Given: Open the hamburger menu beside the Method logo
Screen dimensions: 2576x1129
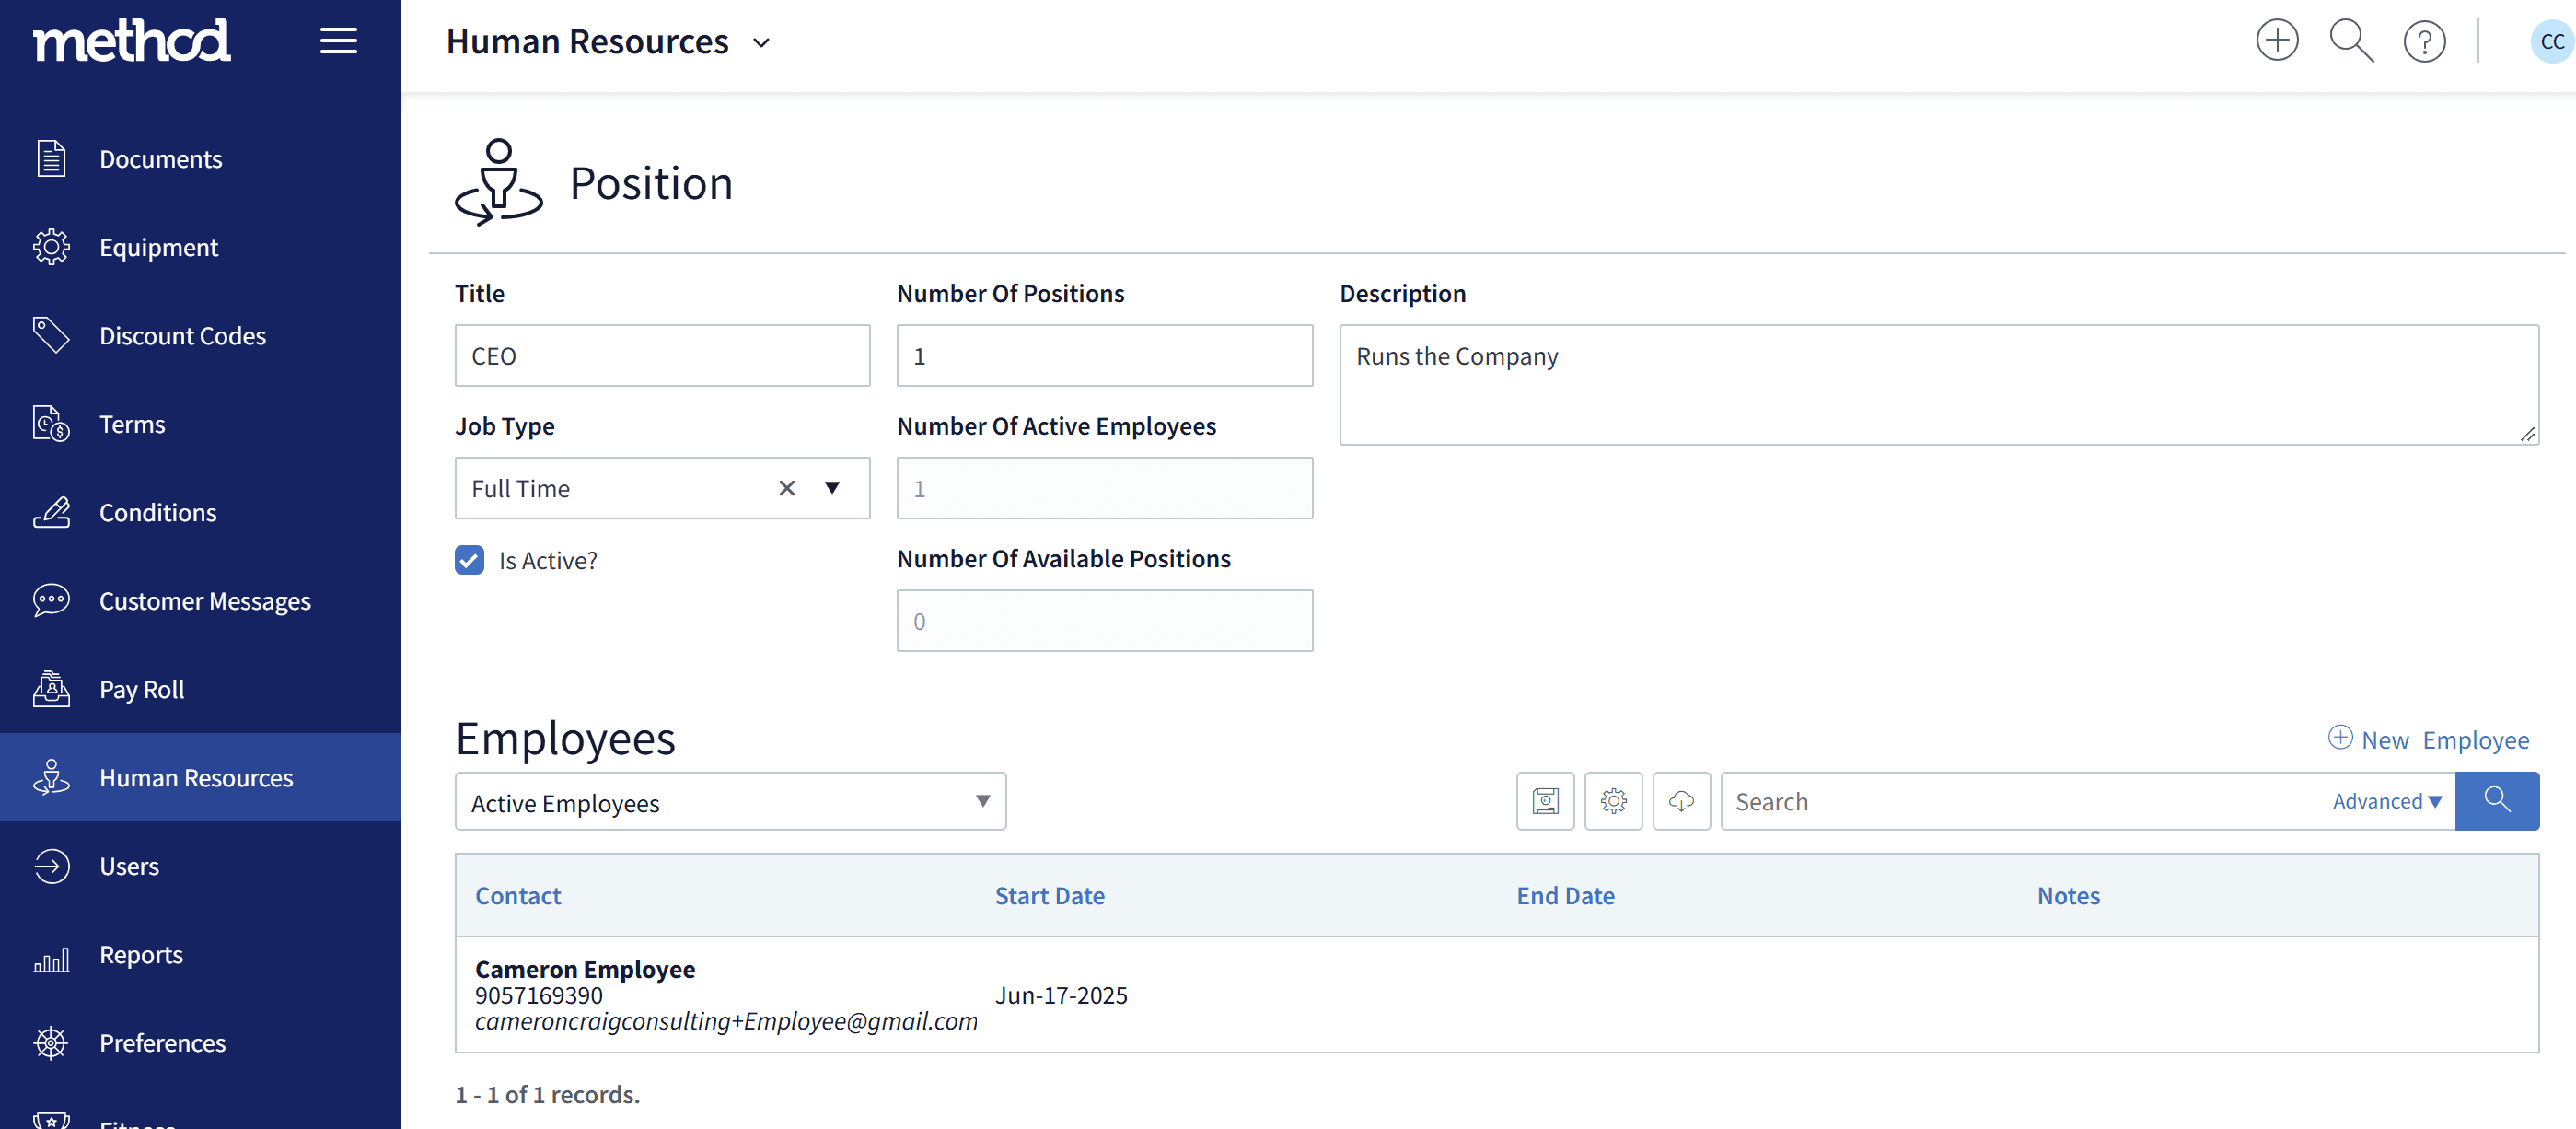Looking at the screenshot, I should tap(338, 41).
